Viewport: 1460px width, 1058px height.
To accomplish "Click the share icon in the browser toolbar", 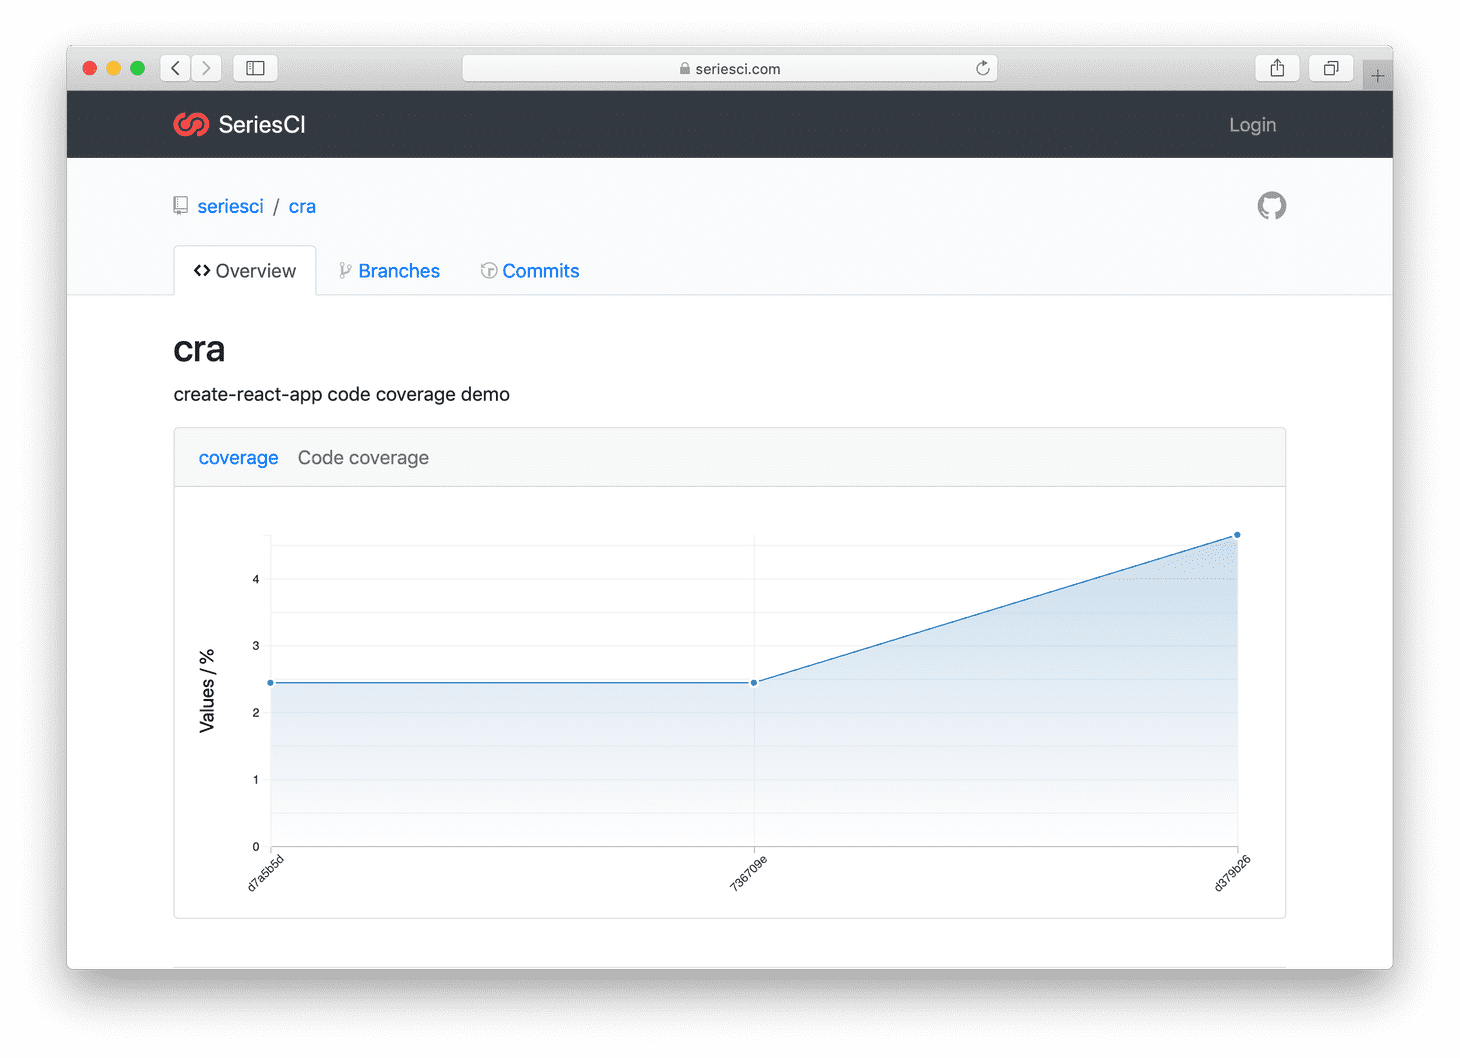I will [1277, 67].
